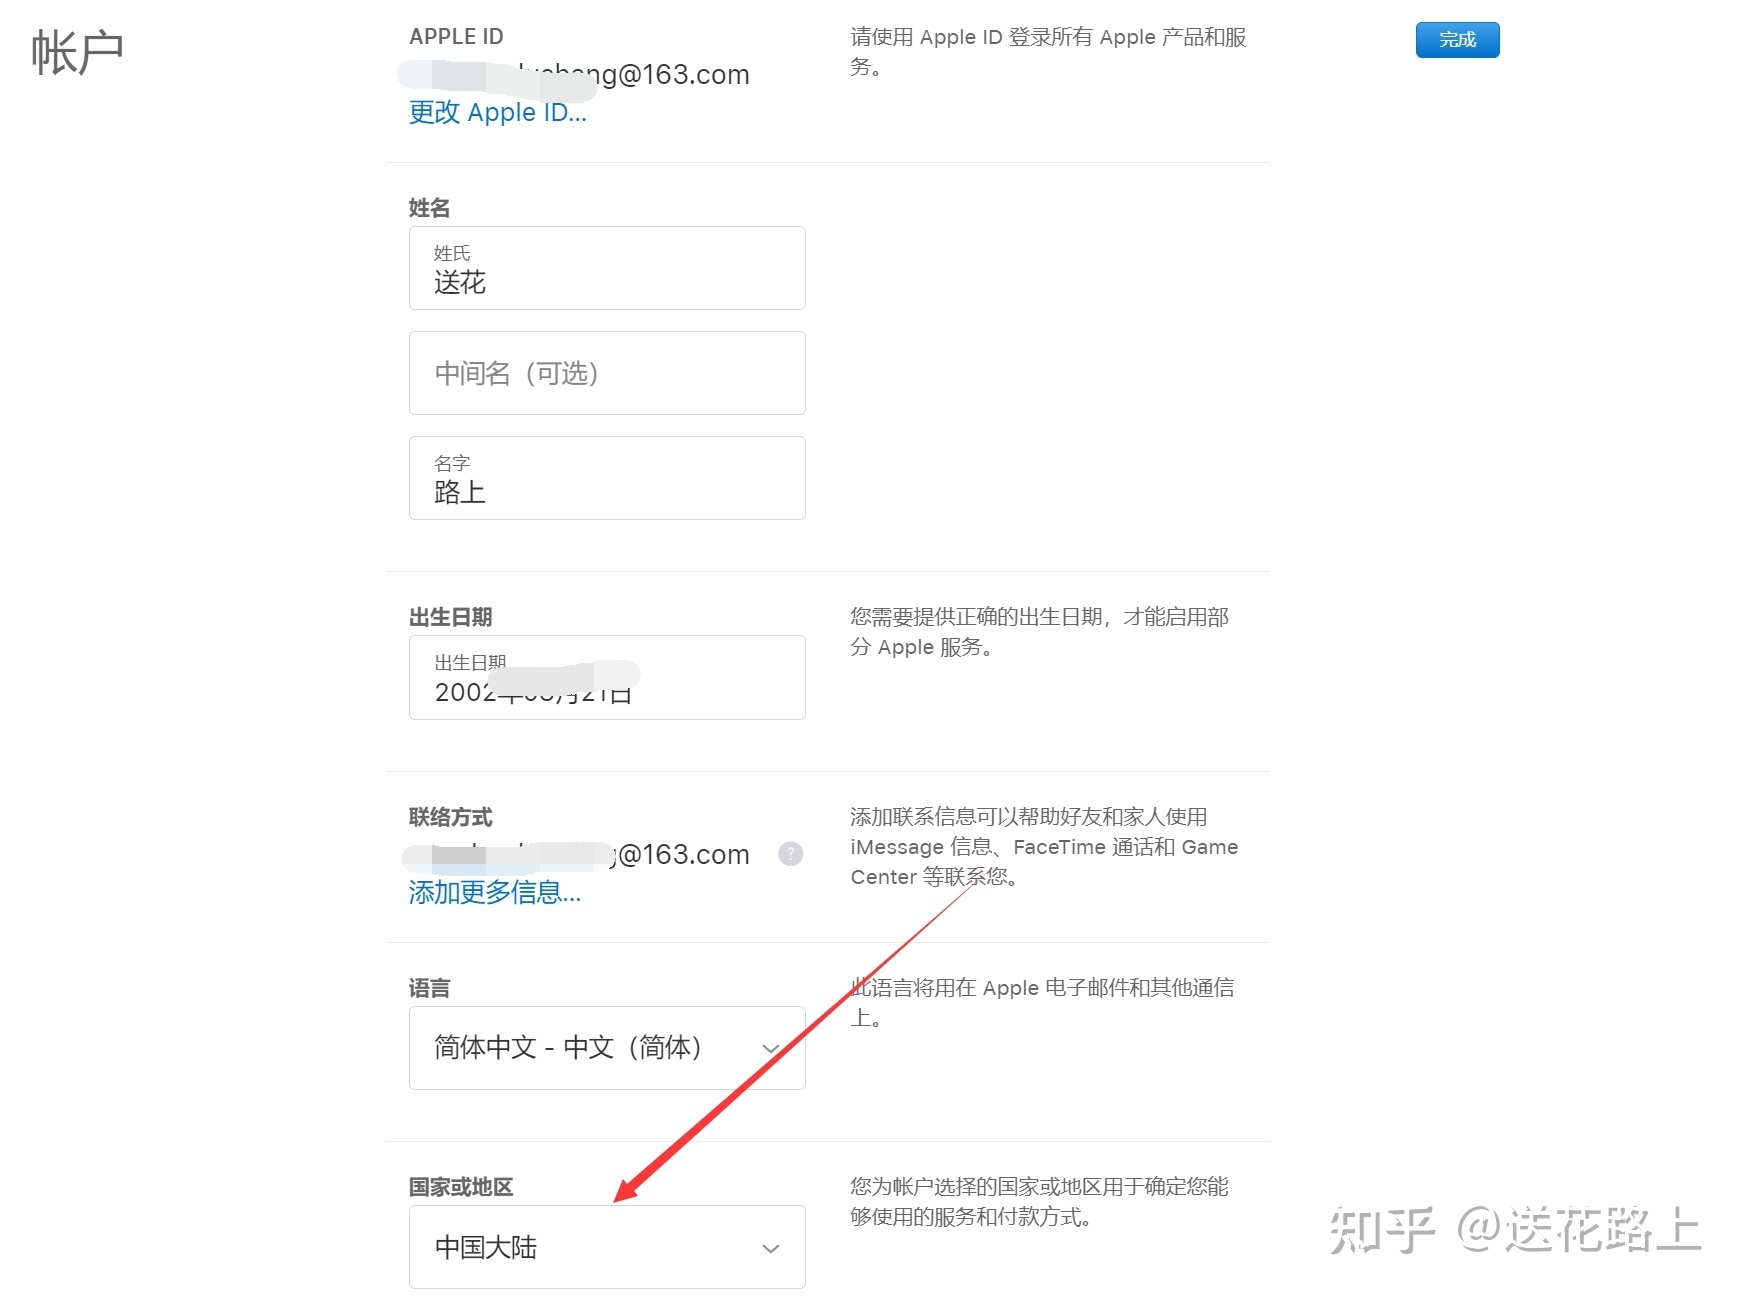
Task: Open the 添加更多信息 link
Action: pos(495,892)
